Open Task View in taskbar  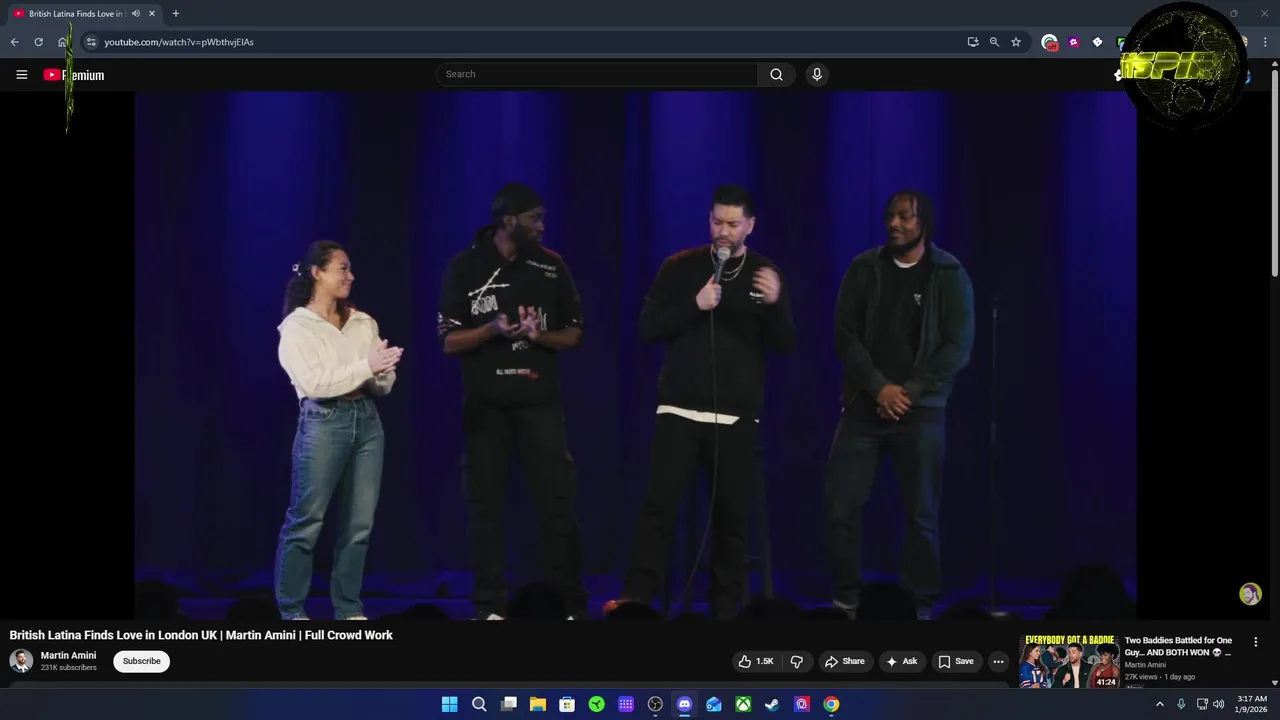(x=508, y=704)
